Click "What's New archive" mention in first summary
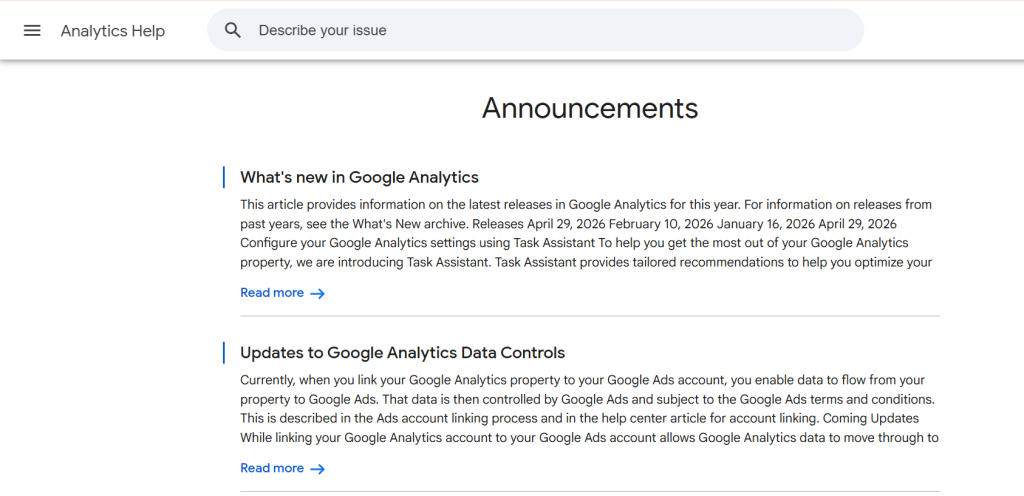 (409, 224)
